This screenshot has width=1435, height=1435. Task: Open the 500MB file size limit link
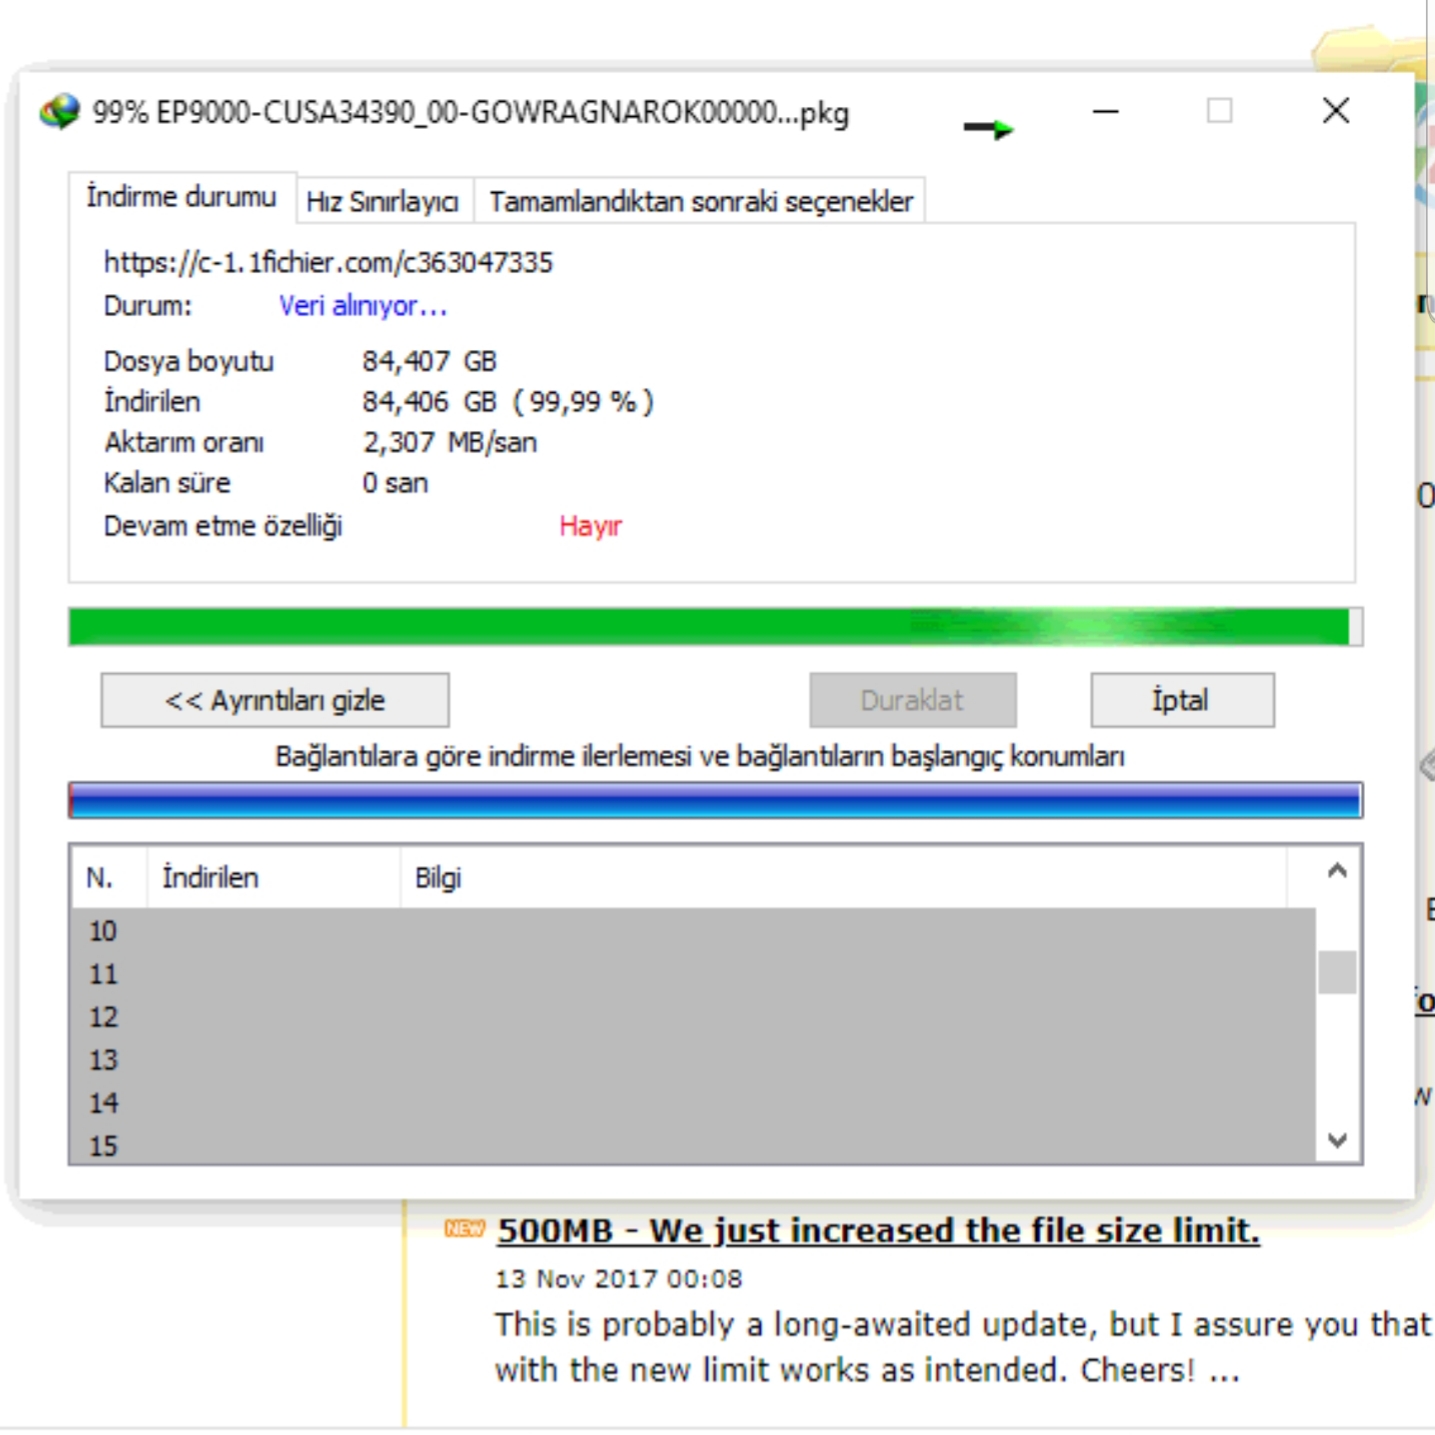(877, 1230)
